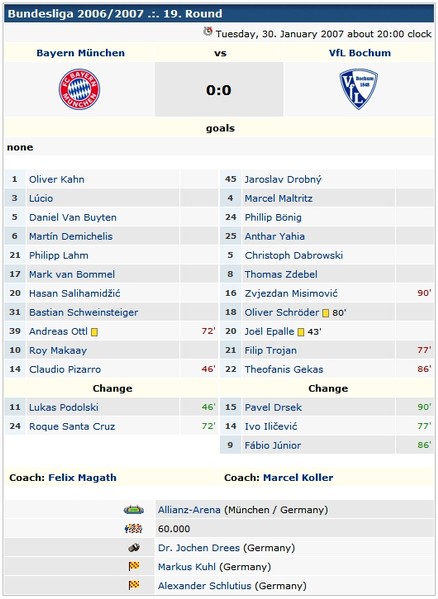Click the crowd attendance icon beside 60.000
The image size is (438, 599).
(x=134, y=529)
